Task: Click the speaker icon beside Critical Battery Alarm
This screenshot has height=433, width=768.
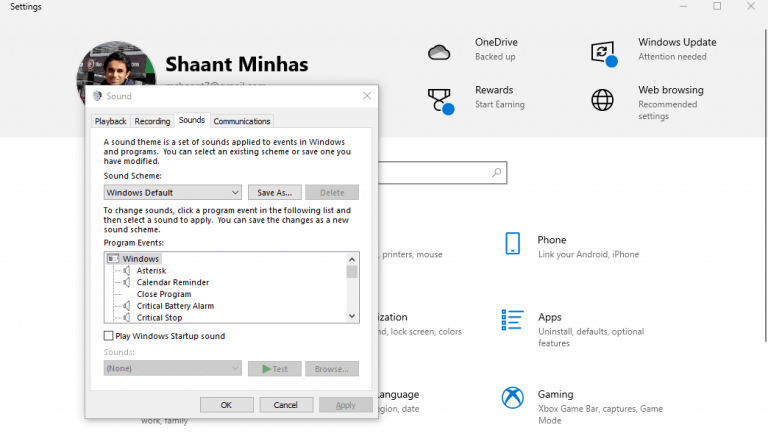Action: [x=127, y=306]
